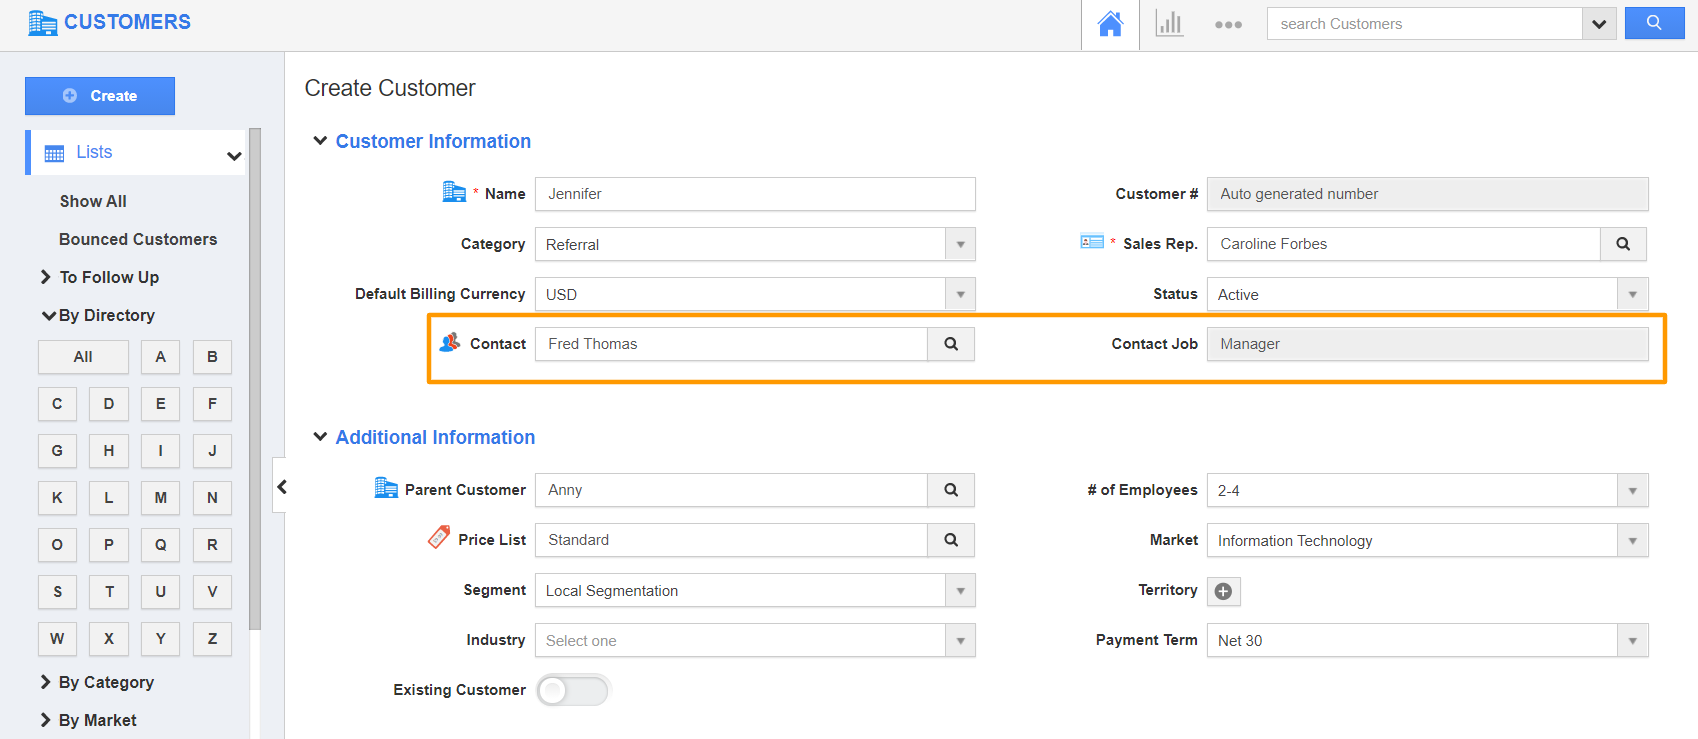Click the Contact people icon

(450, 342)
